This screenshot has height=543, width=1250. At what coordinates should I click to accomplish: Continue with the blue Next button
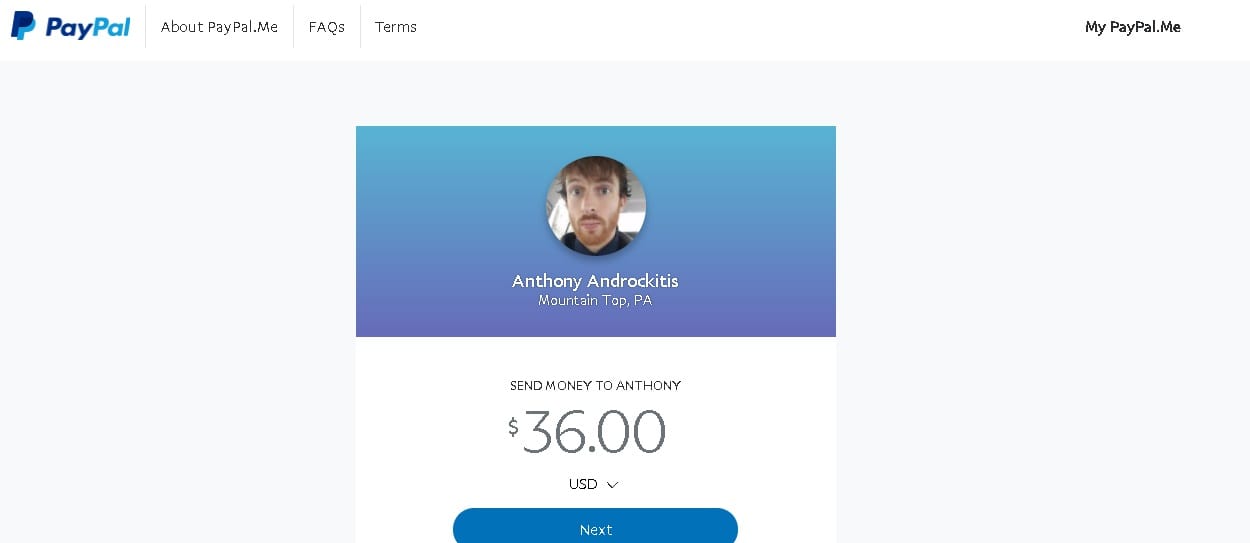[x=595, y=529]
